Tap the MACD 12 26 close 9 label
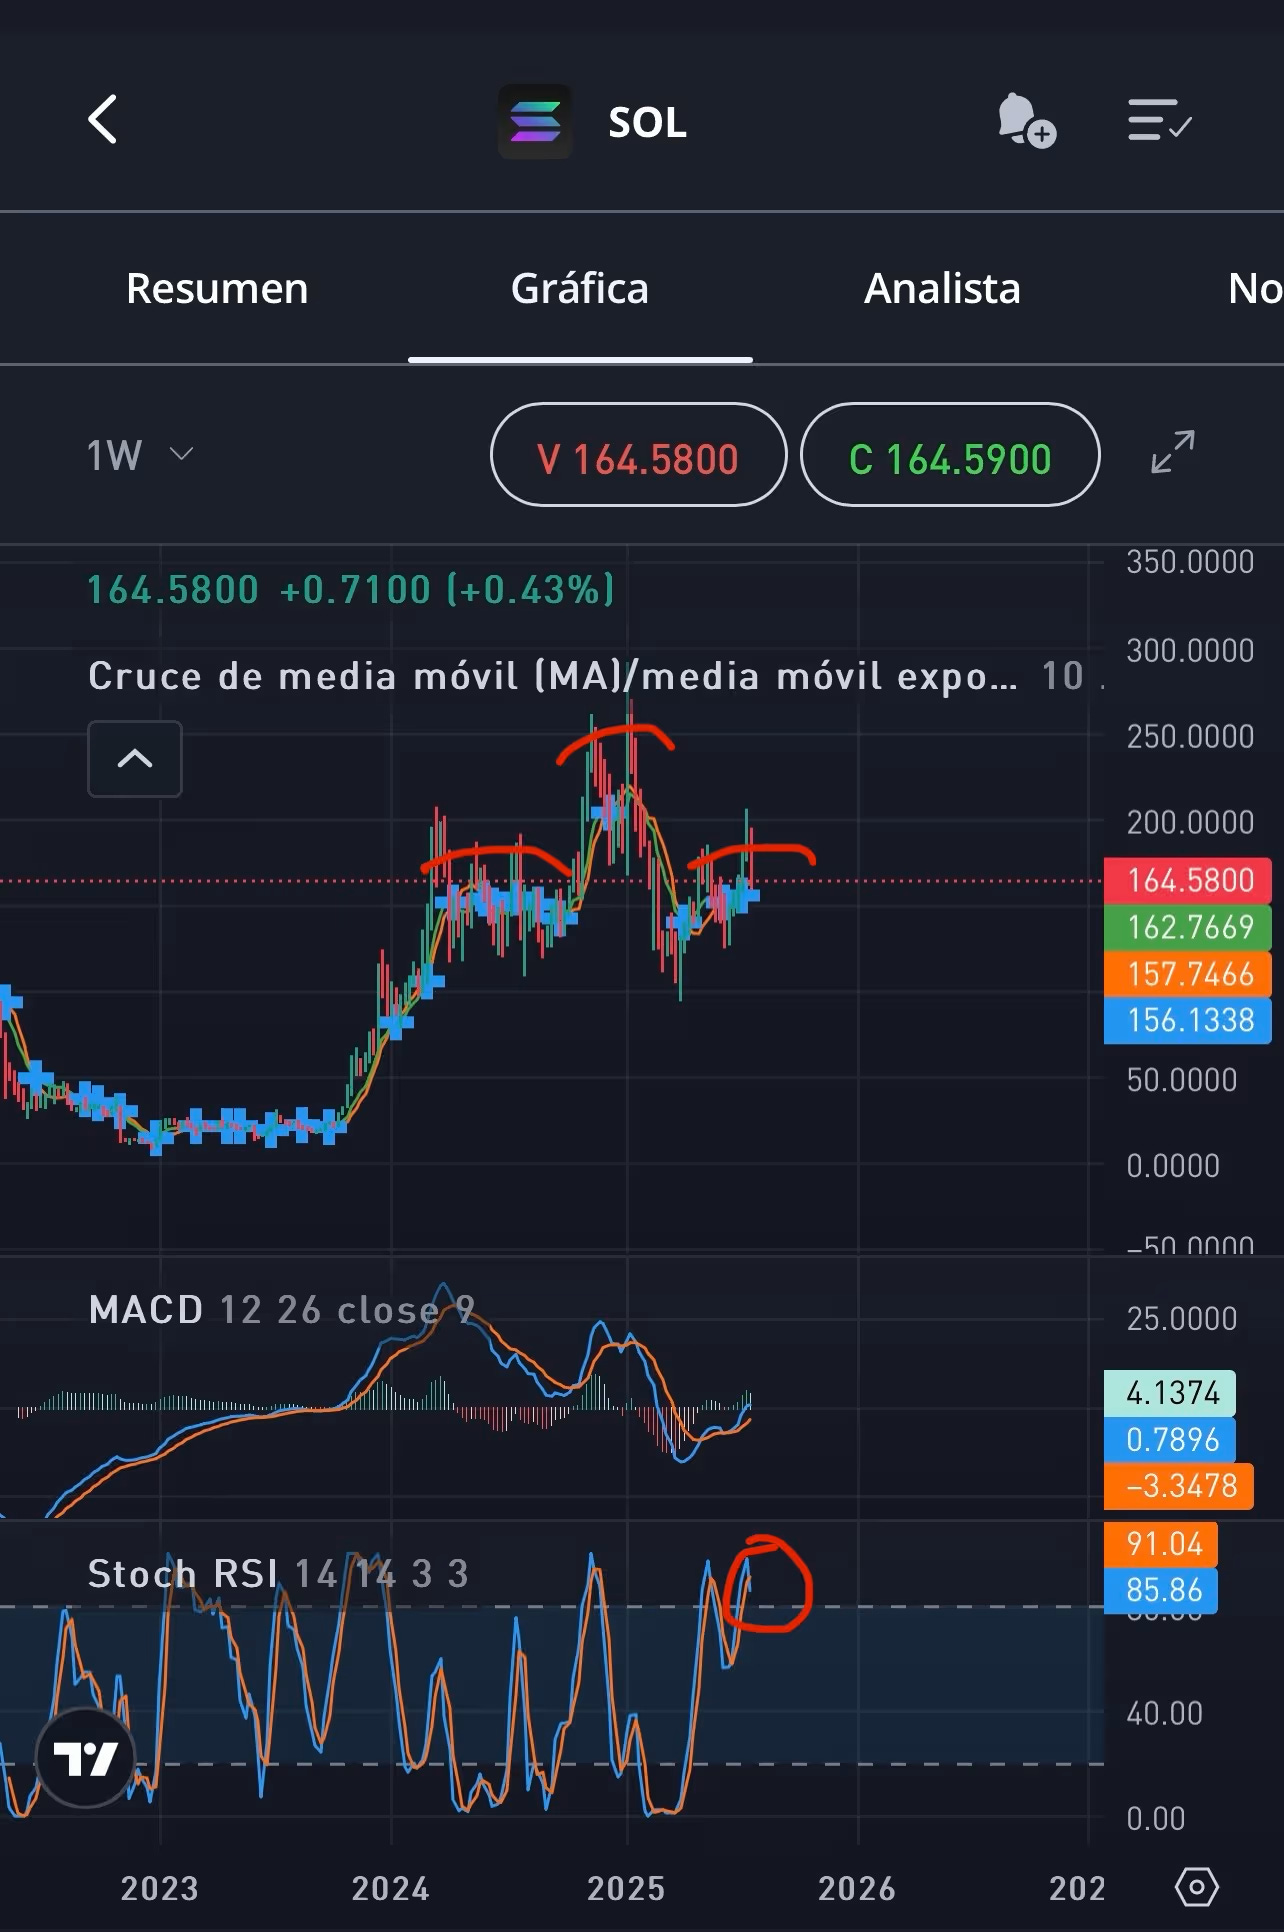Viewport: 1284px width, 1932px height. [x=281, y=1309]
